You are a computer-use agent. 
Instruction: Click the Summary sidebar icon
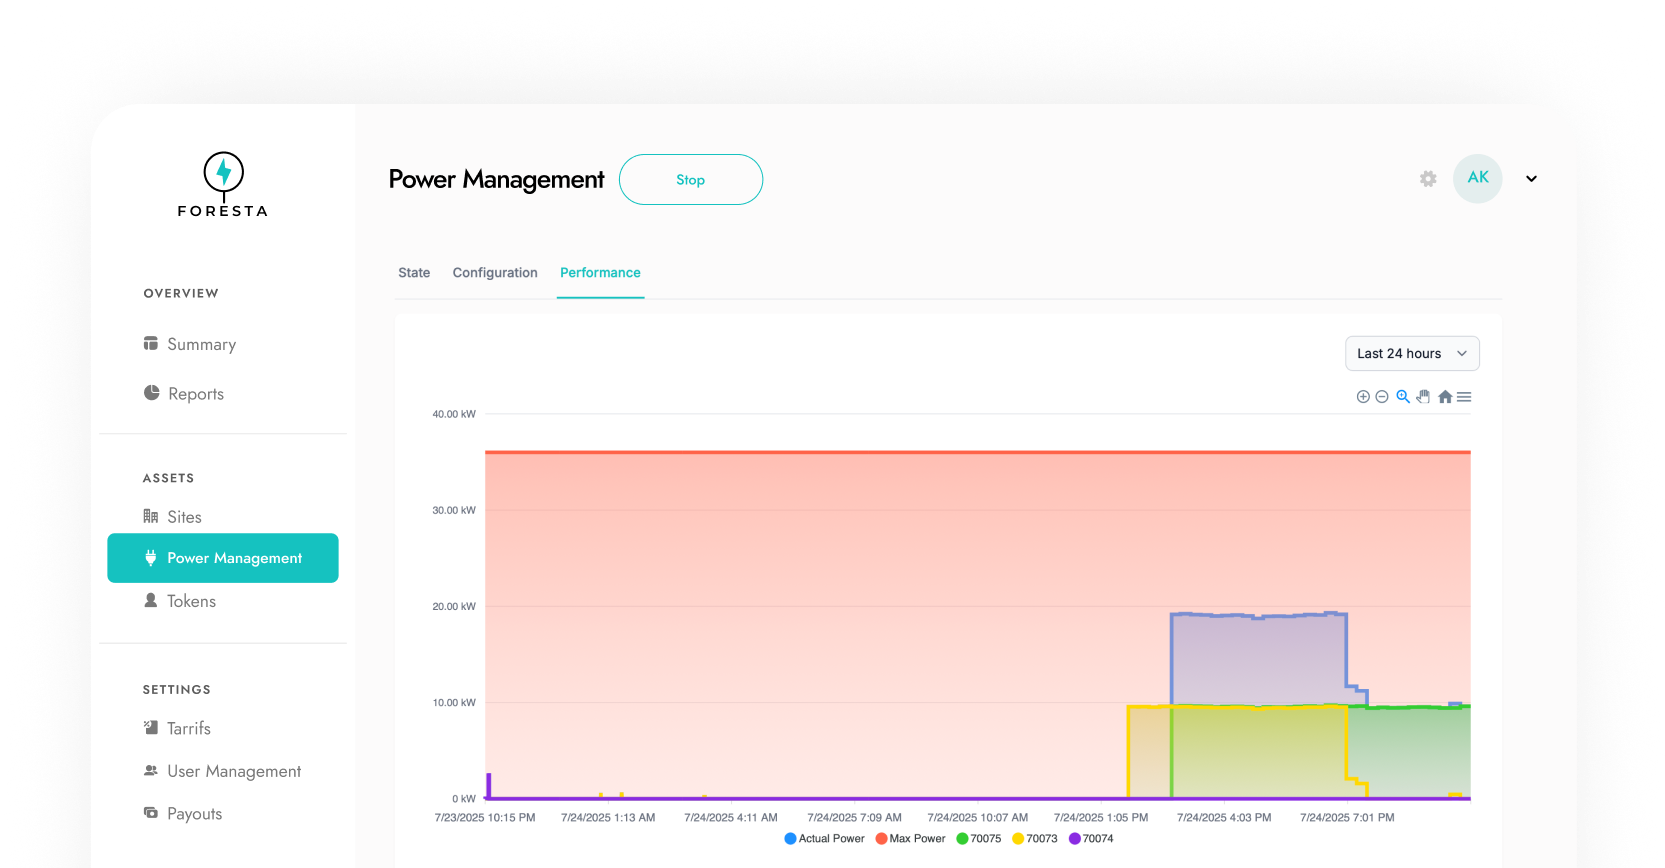click(x=151, y=344)
